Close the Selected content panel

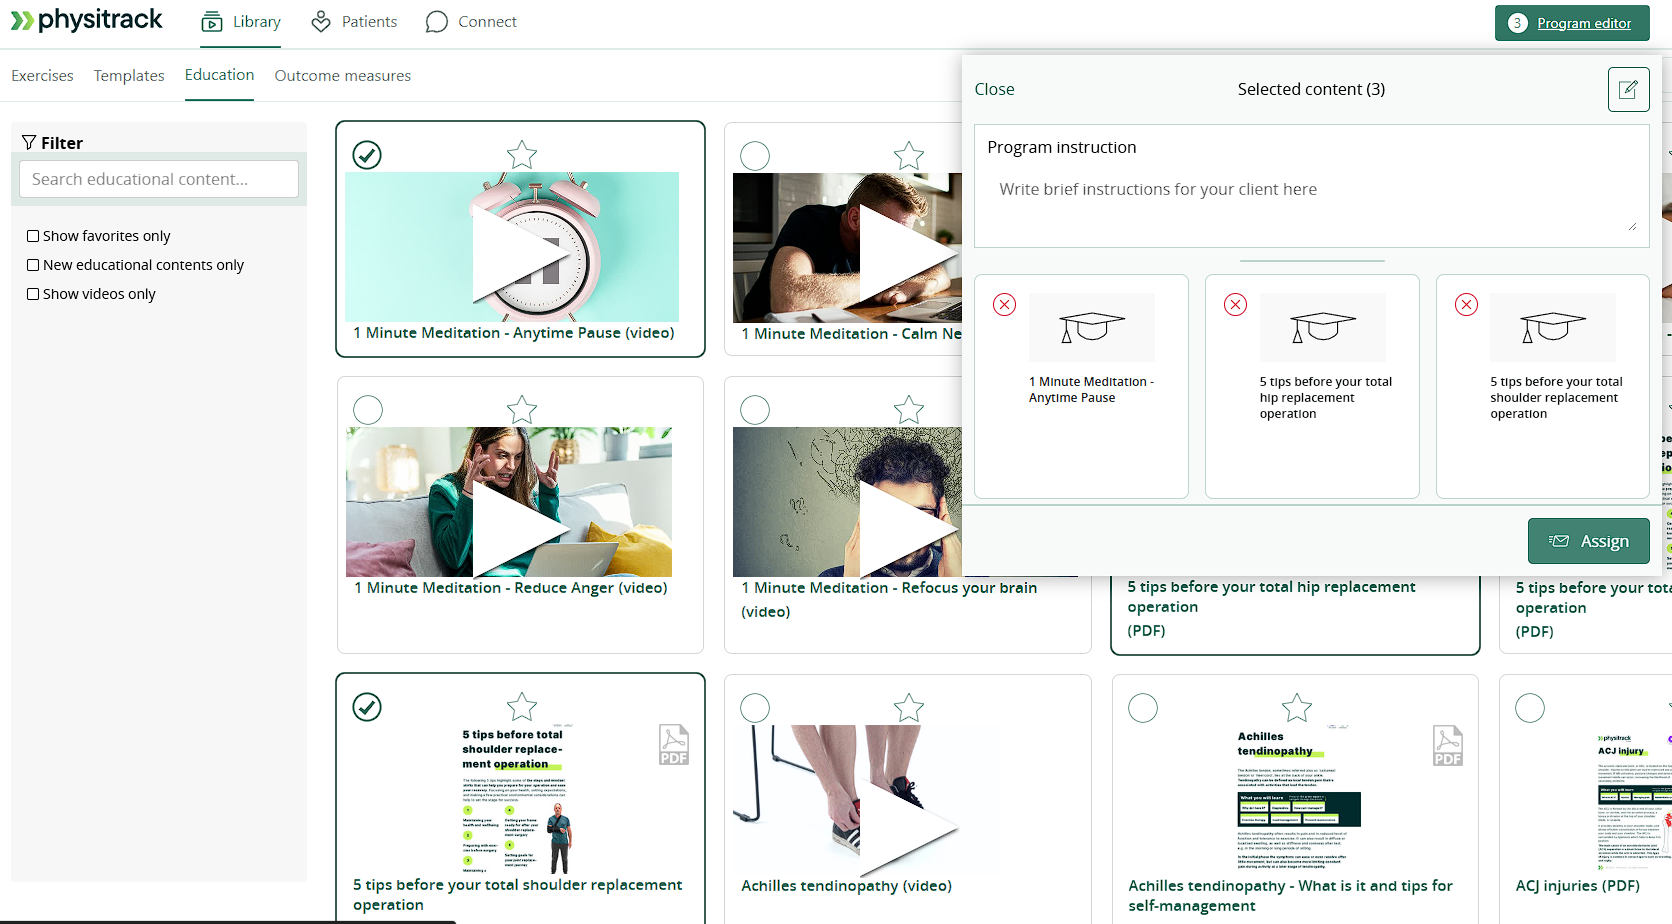(994, 89)
